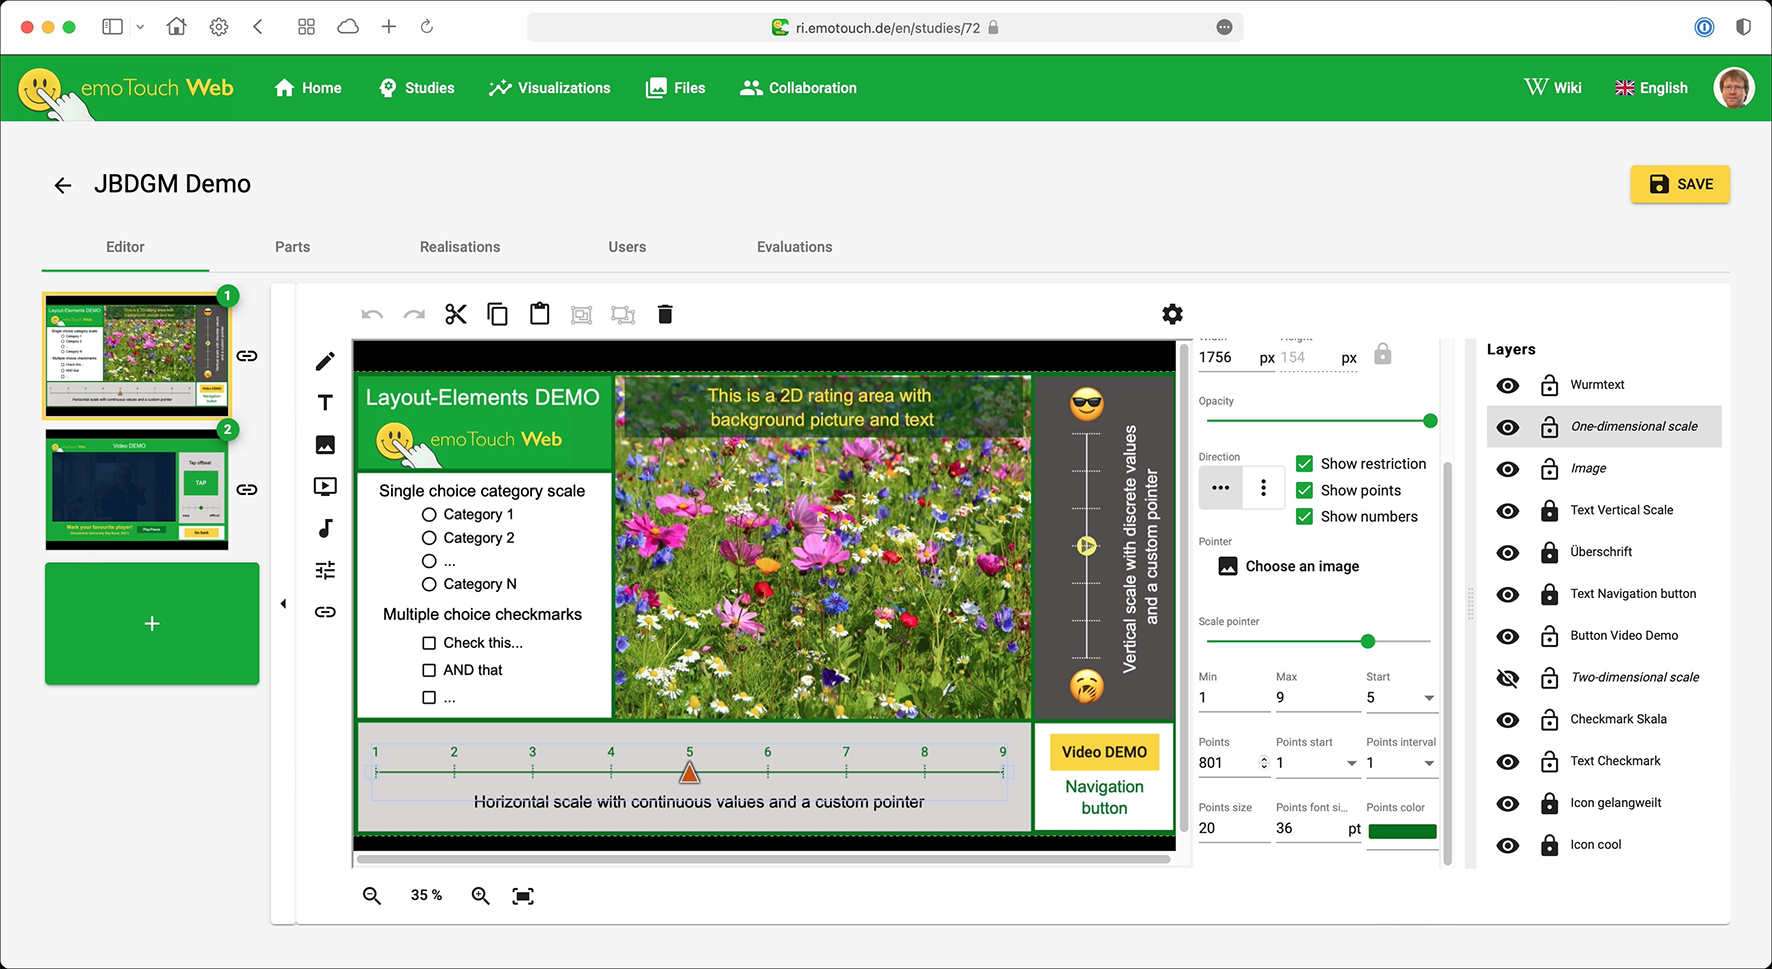Add a scale sliders element
The width and height of the screenshot is (1772, 969).
pos(325,570)
